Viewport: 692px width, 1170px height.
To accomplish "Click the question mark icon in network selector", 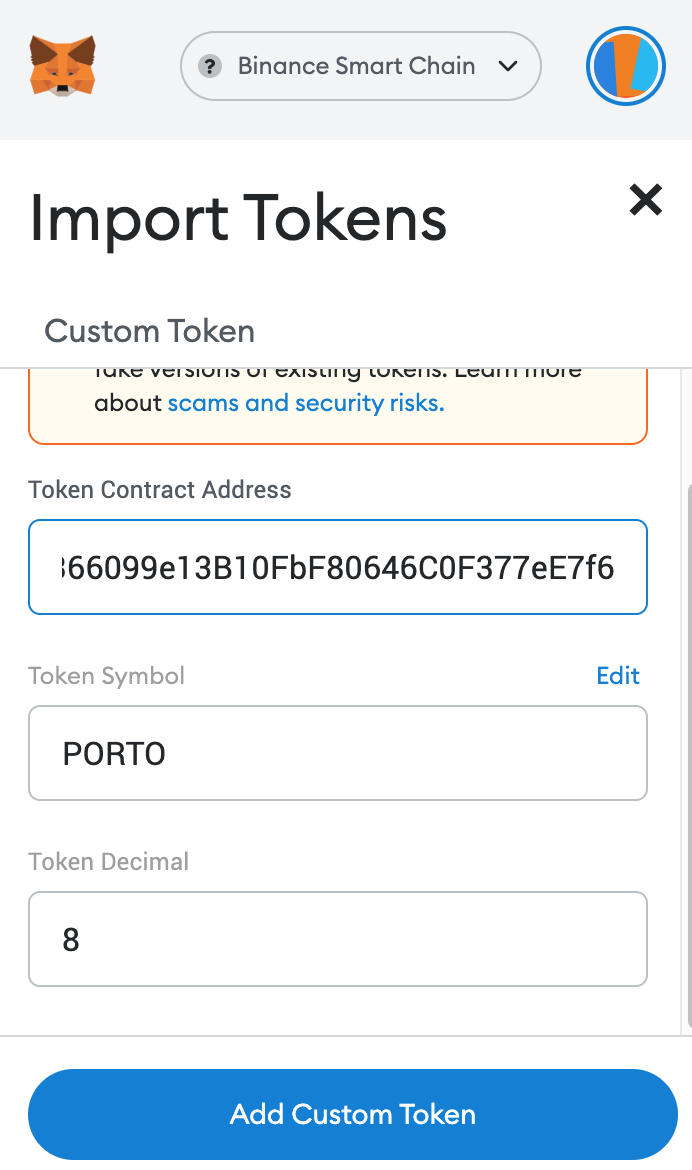I will [209, 66].
